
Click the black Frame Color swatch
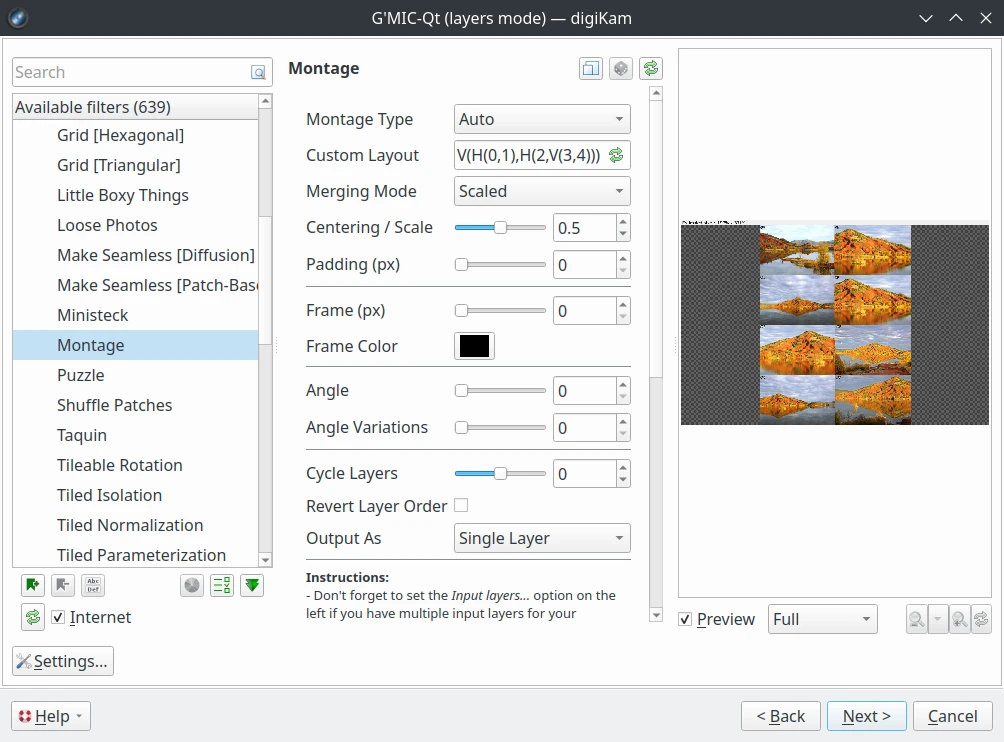474,346
